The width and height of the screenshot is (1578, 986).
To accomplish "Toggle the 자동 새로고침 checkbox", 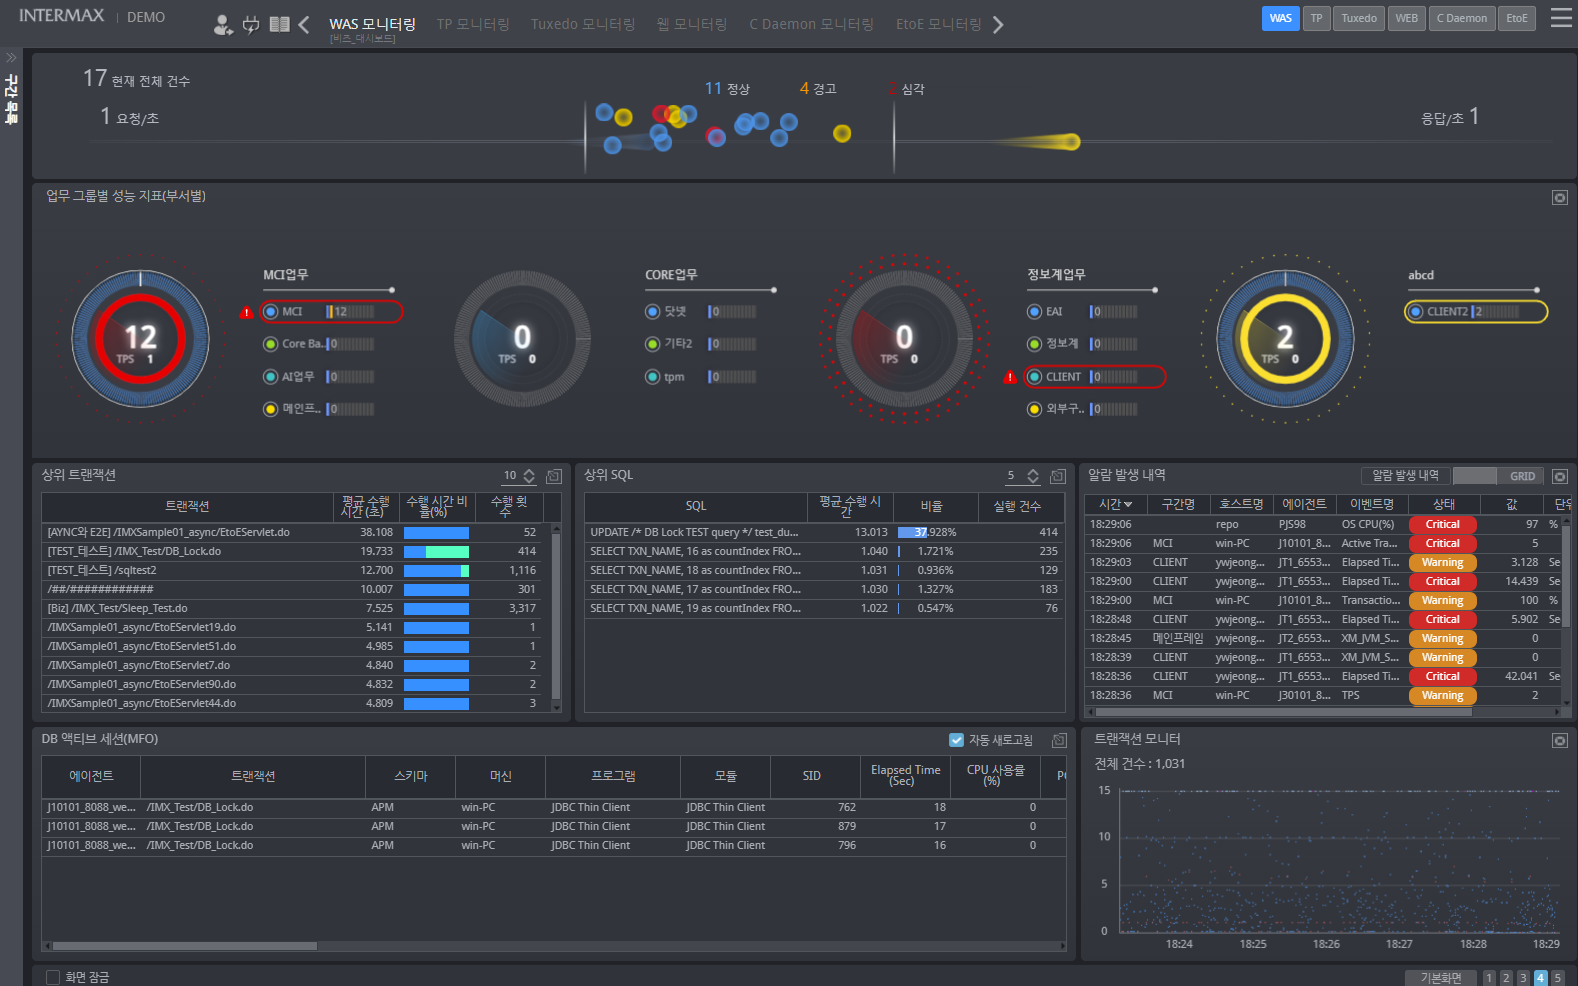I will pyautogui.click(x=956, y=740).
